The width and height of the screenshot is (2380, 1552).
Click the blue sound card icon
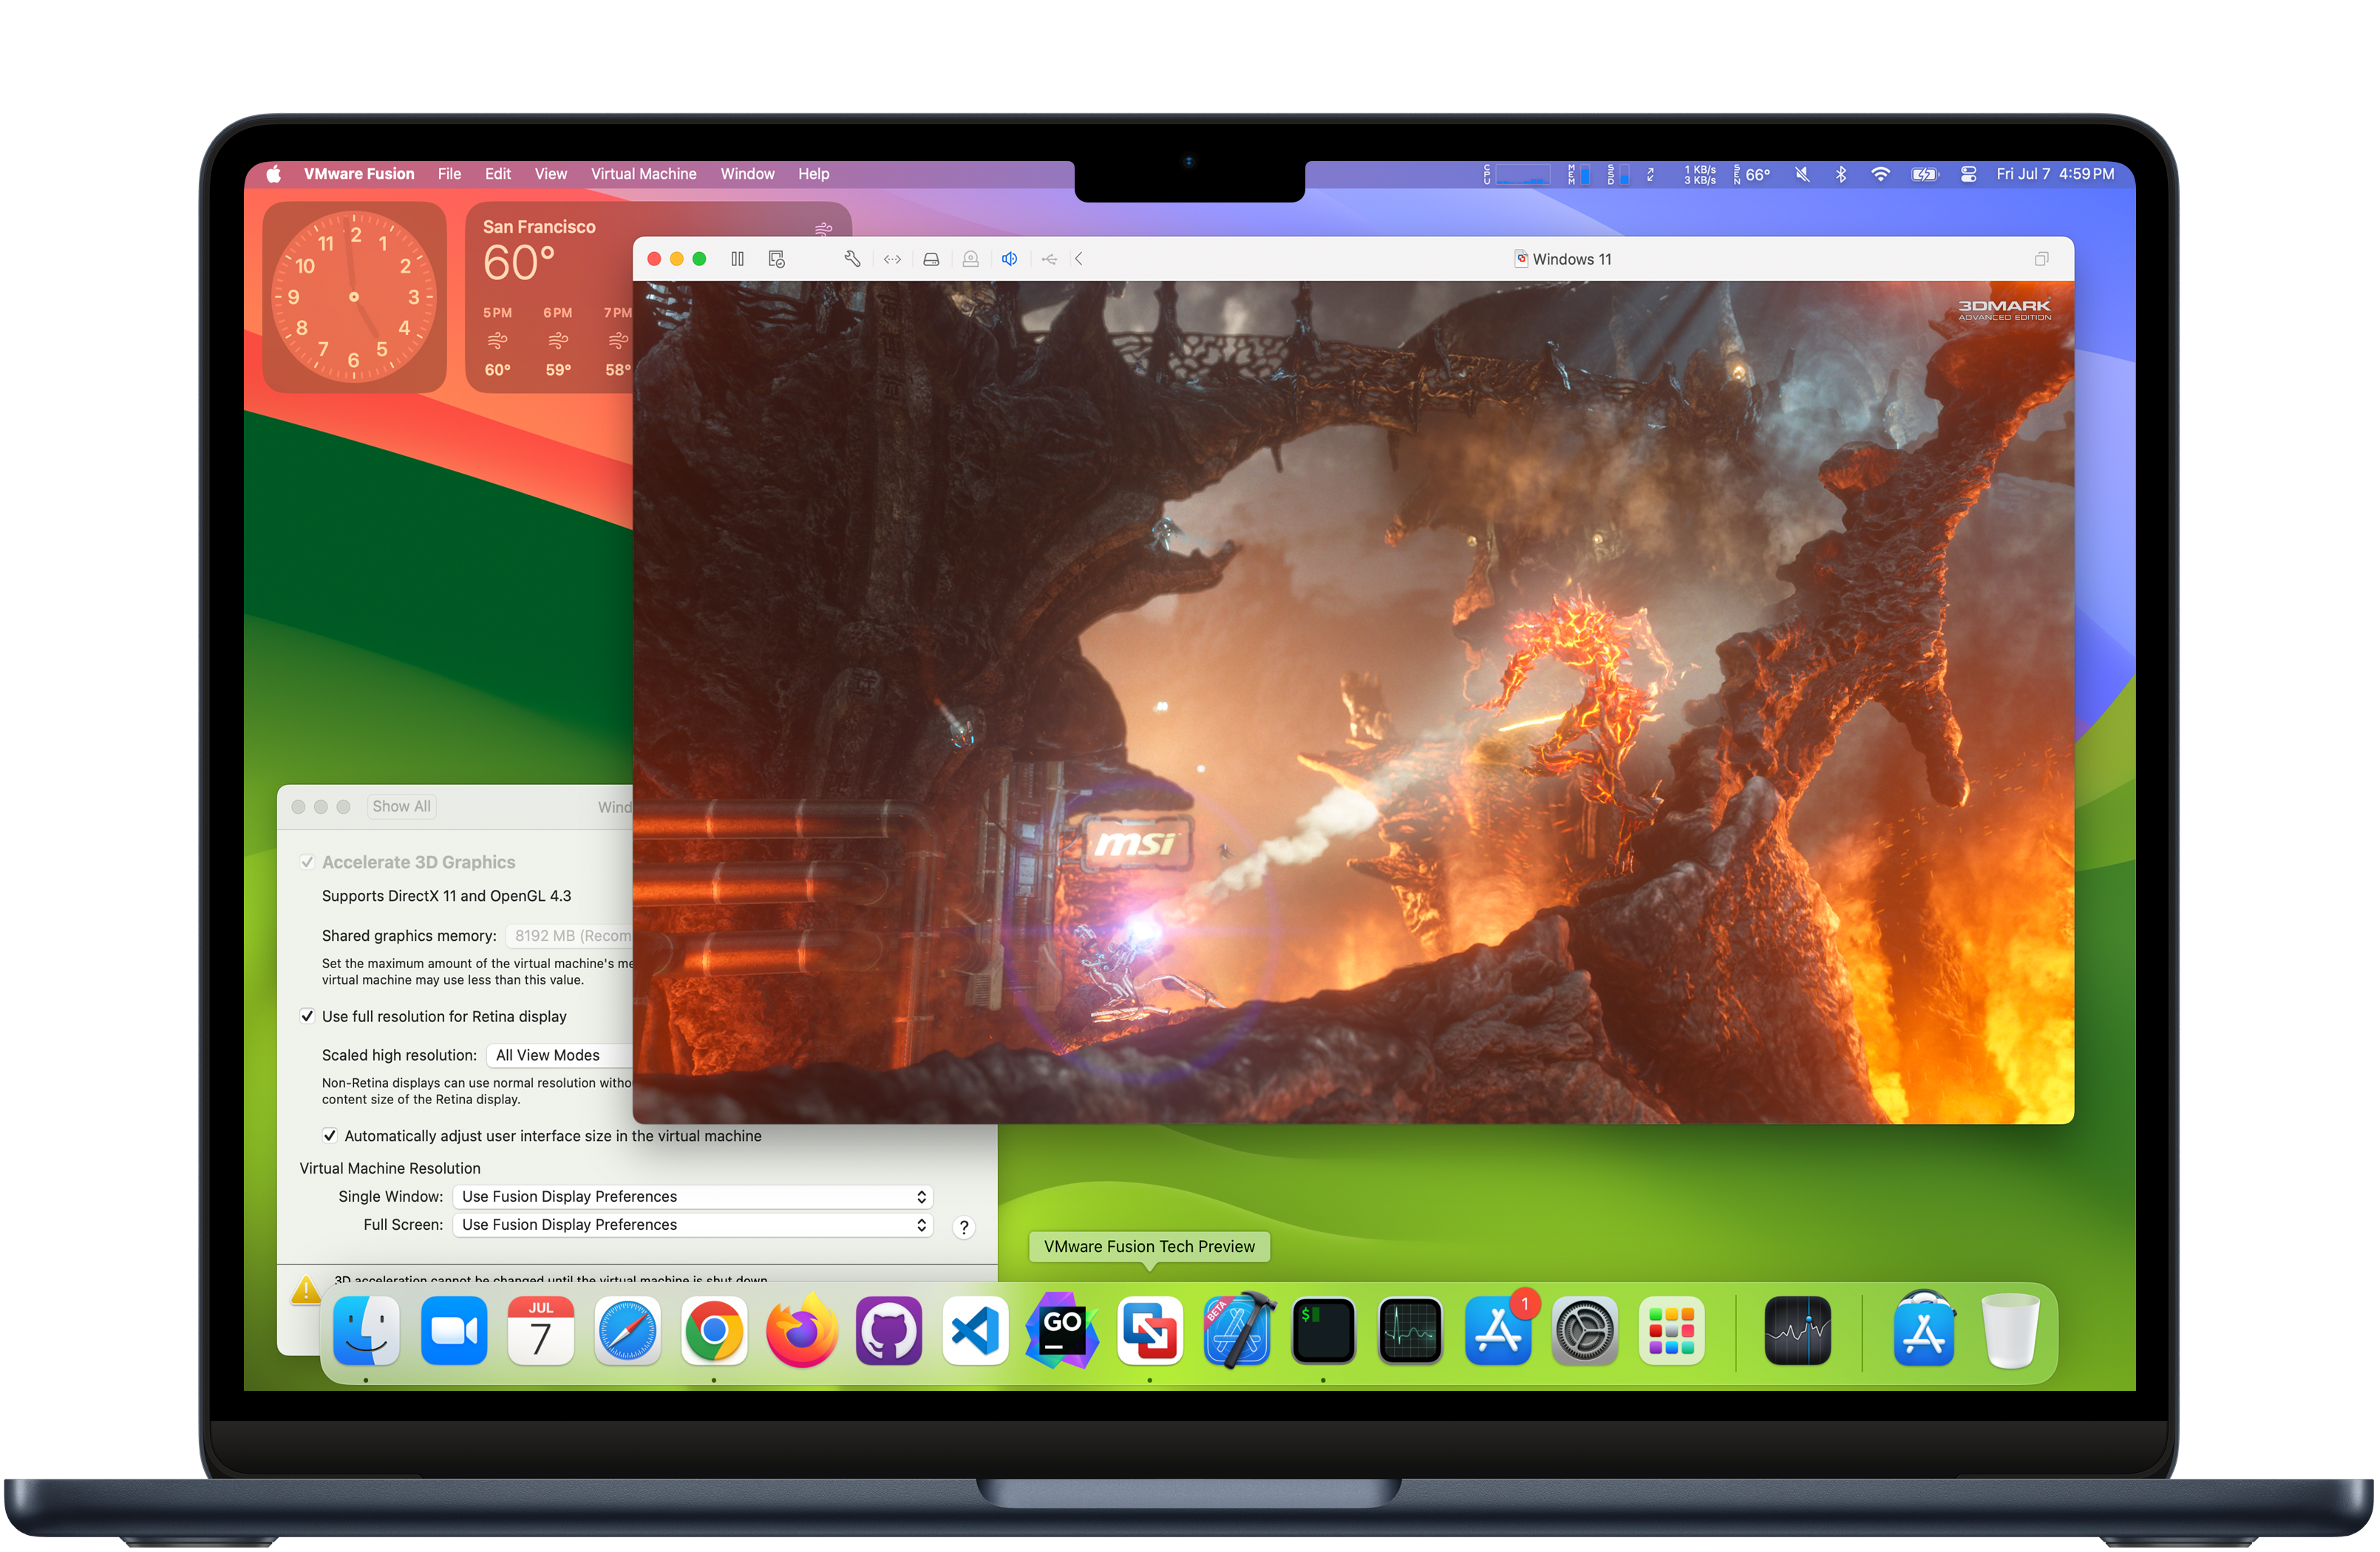click(x=1009, y=259)
